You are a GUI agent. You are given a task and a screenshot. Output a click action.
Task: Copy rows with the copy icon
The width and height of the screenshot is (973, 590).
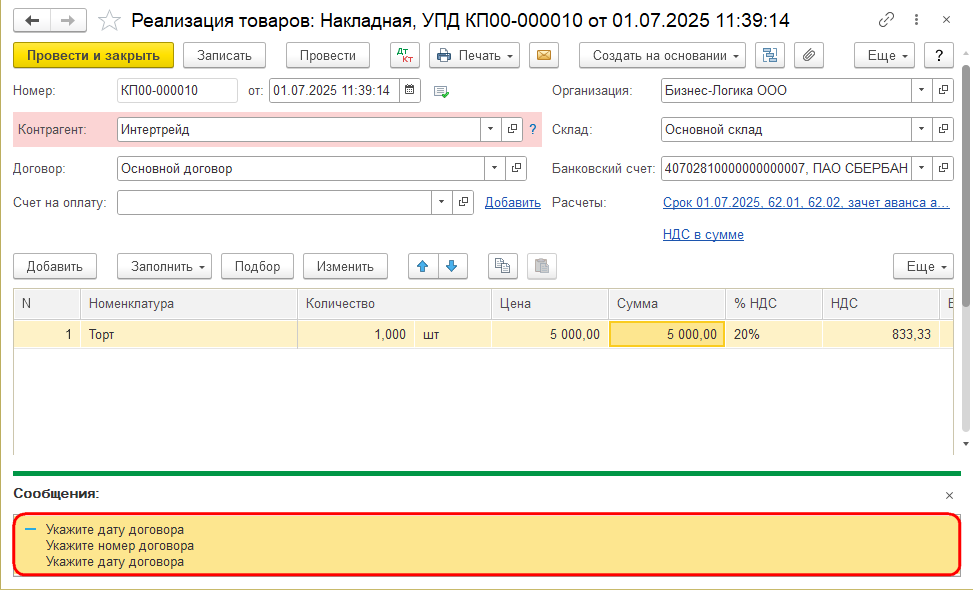click(503, 266)
